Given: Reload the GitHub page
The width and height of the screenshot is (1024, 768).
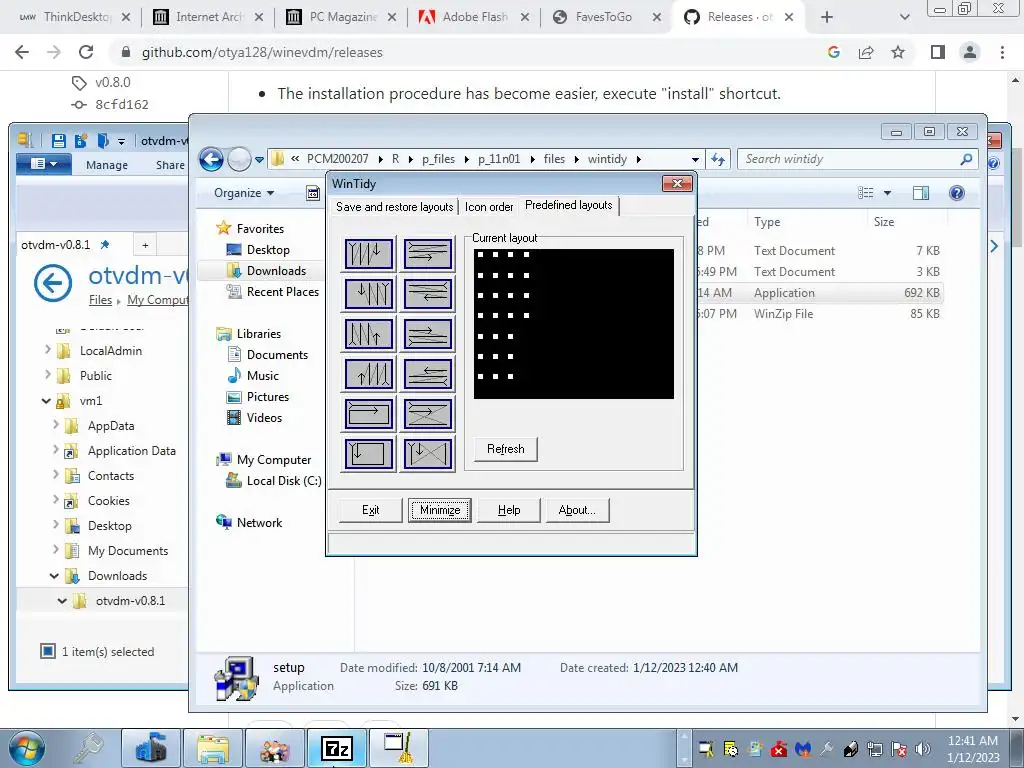Looking at the screenshot, I should (x=86, y=52).
